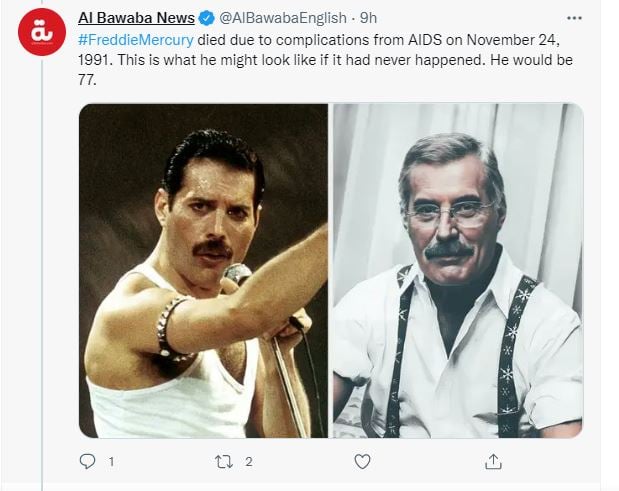Like the tweet with the heart icon
Viewport: 619px width, 491px height.
[362, 461]
